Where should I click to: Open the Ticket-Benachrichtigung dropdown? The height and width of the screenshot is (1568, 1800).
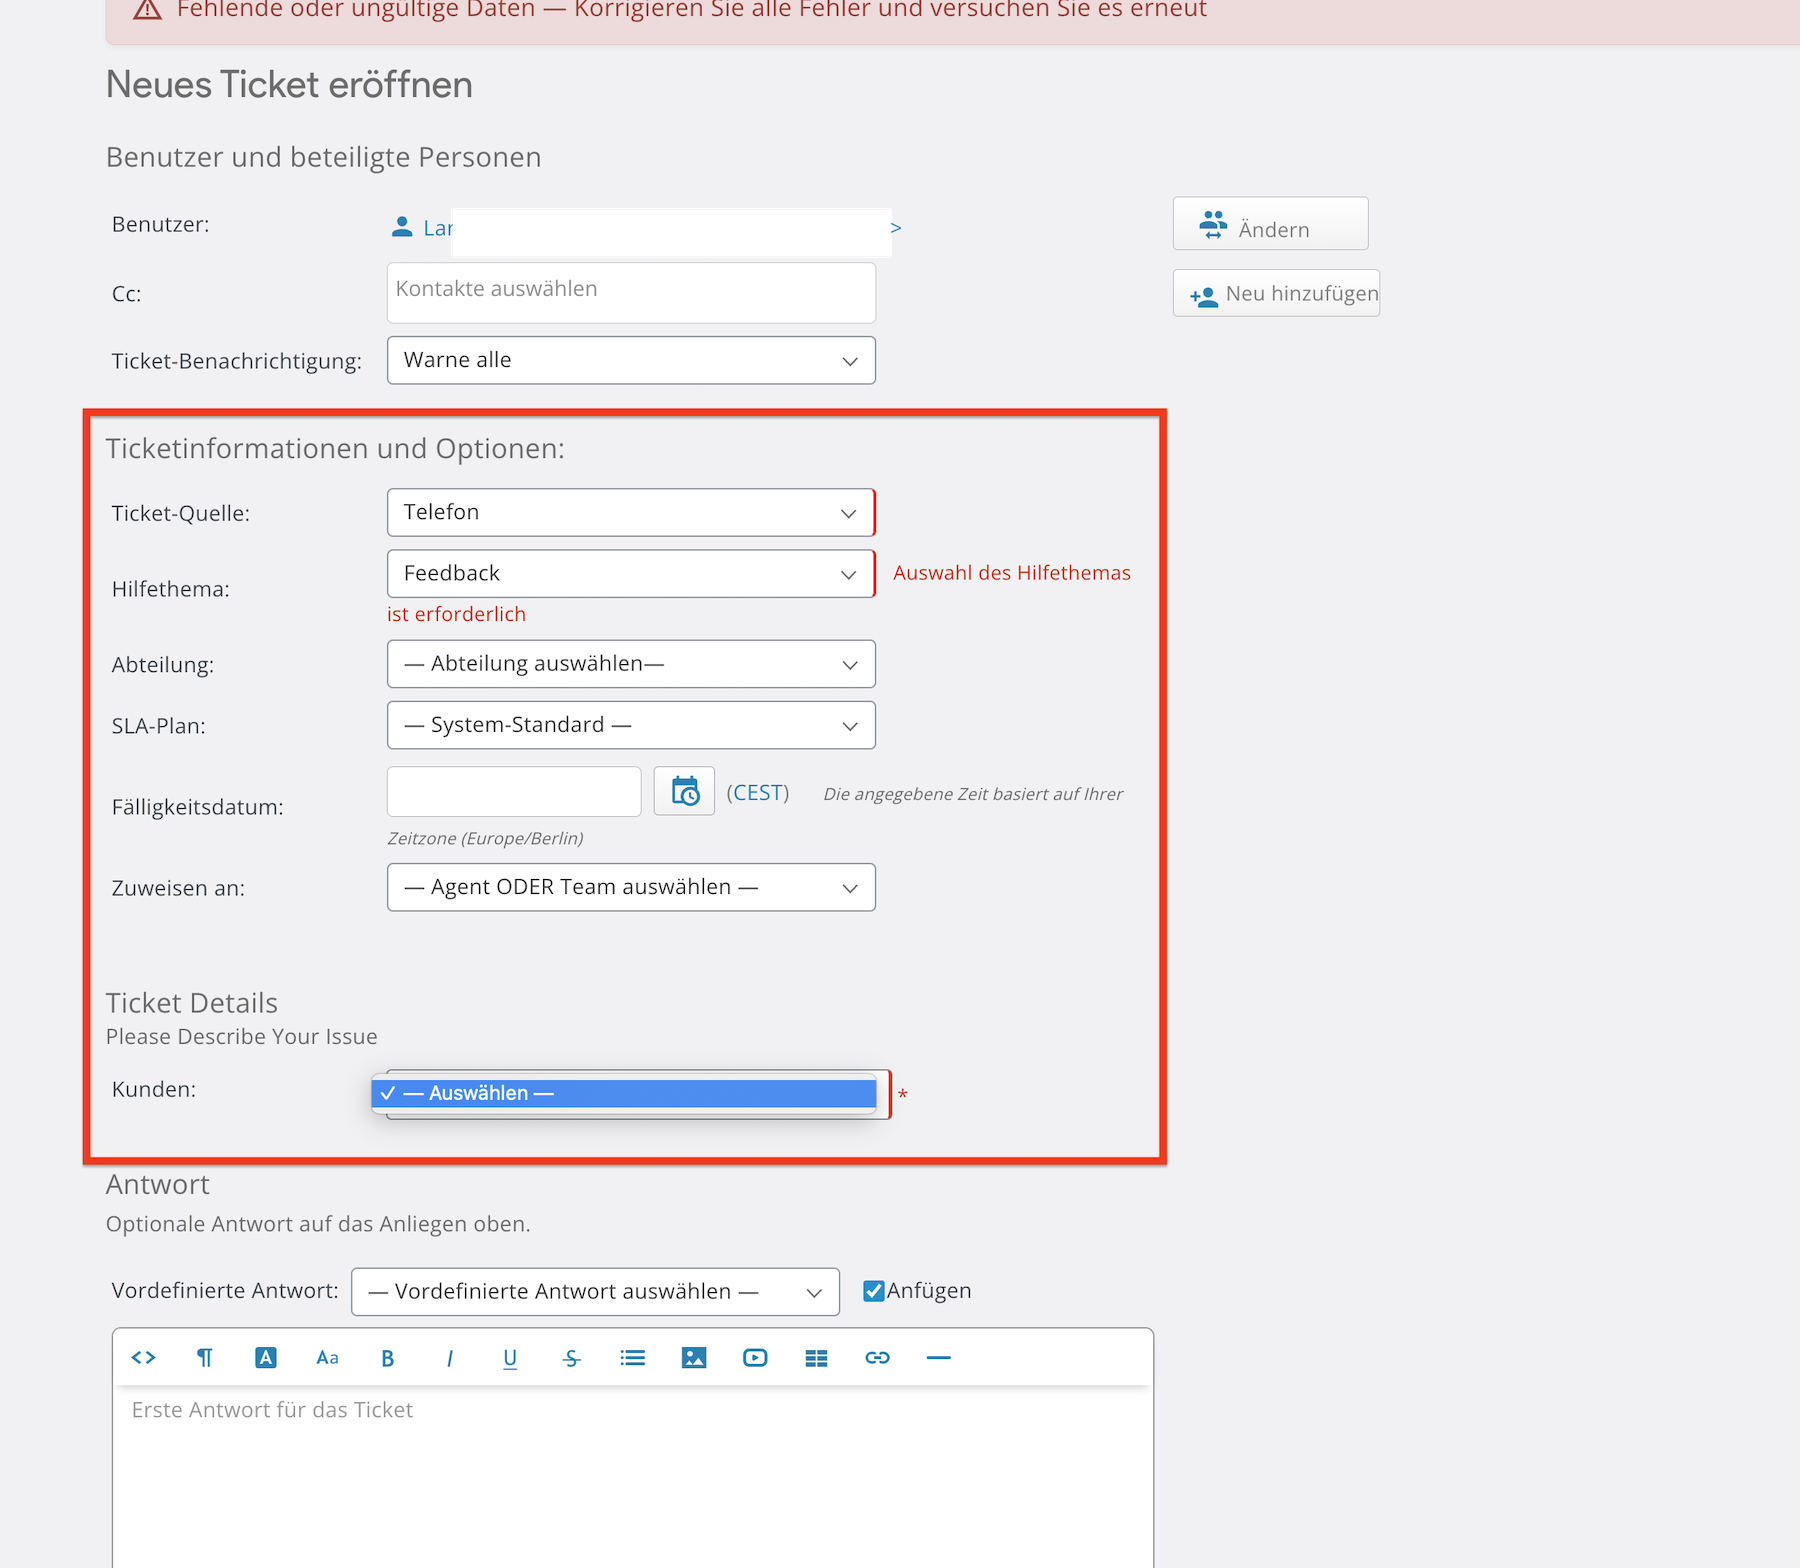tap(631, 360)
